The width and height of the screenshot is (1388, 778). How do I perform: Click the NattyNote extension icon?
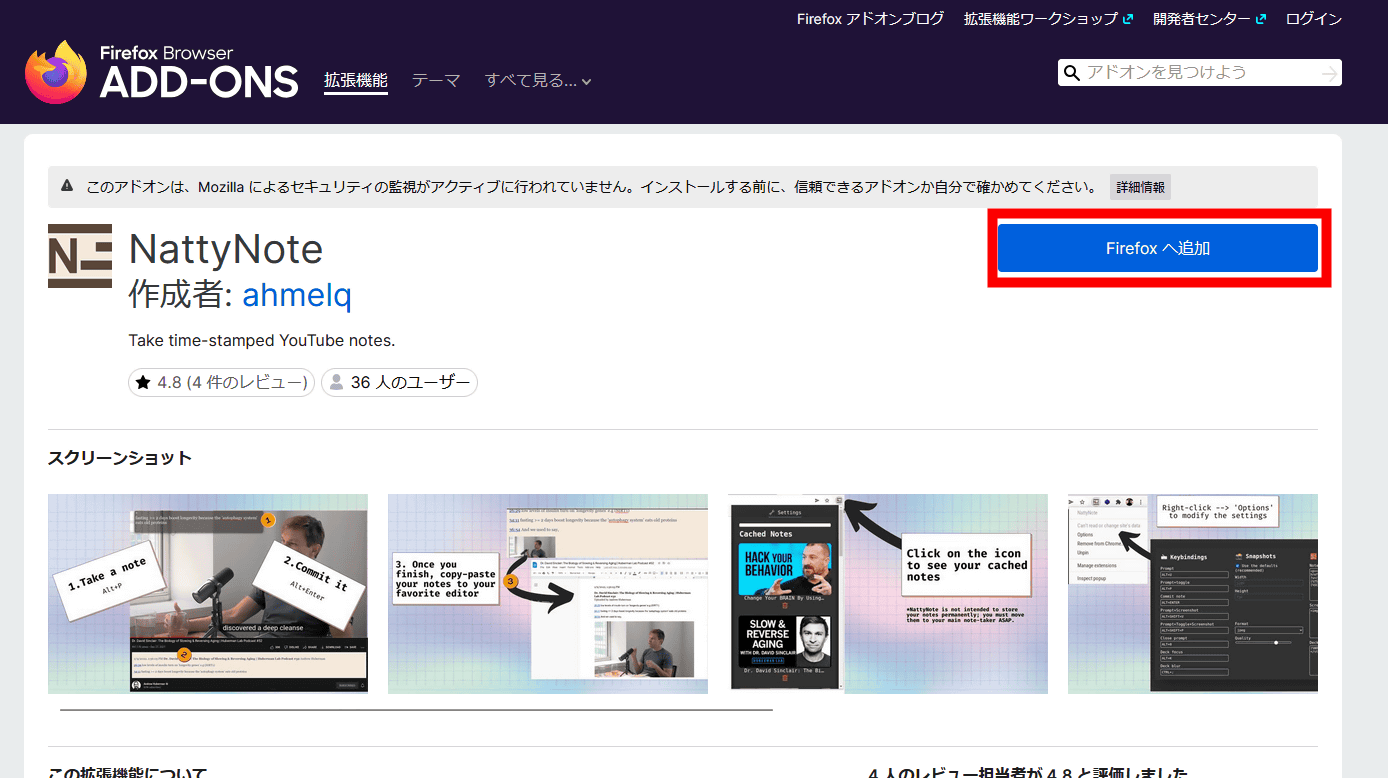point(80,256)
